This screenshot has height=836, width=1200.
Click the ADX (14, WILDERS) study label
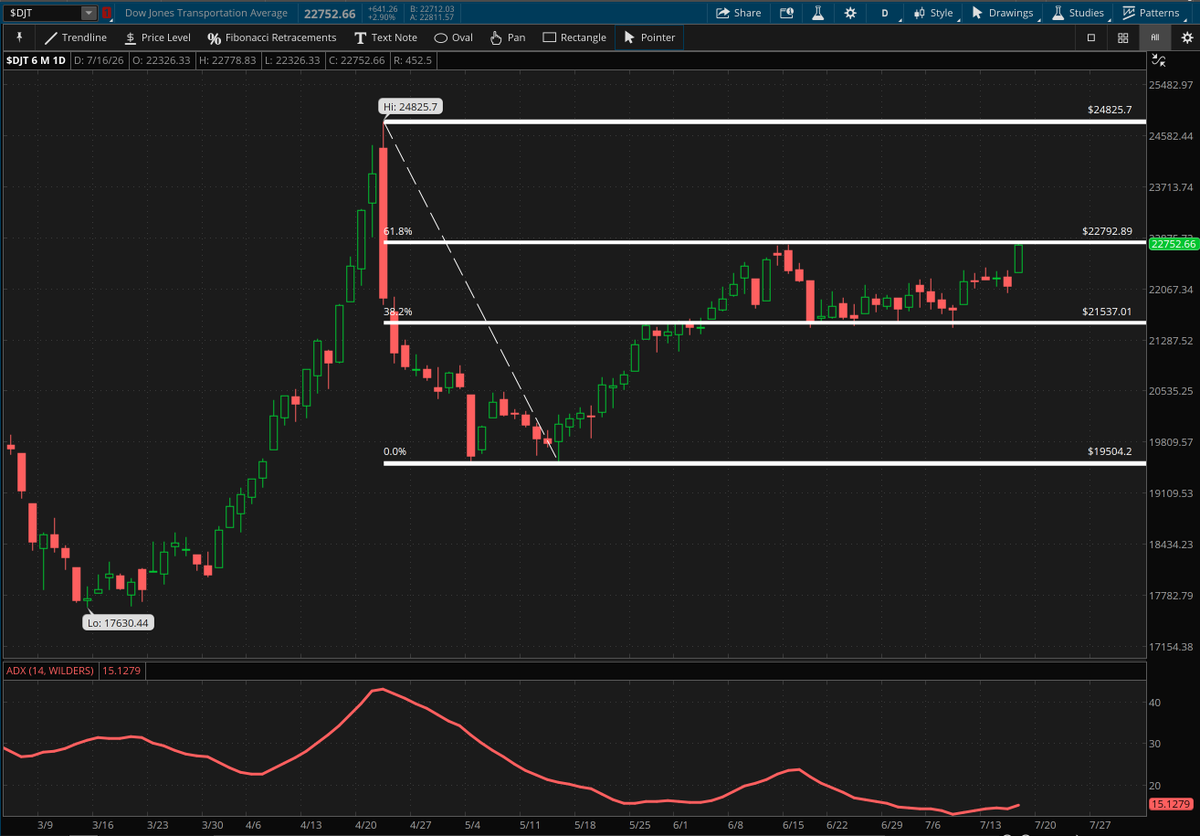(x=51, y=670)
